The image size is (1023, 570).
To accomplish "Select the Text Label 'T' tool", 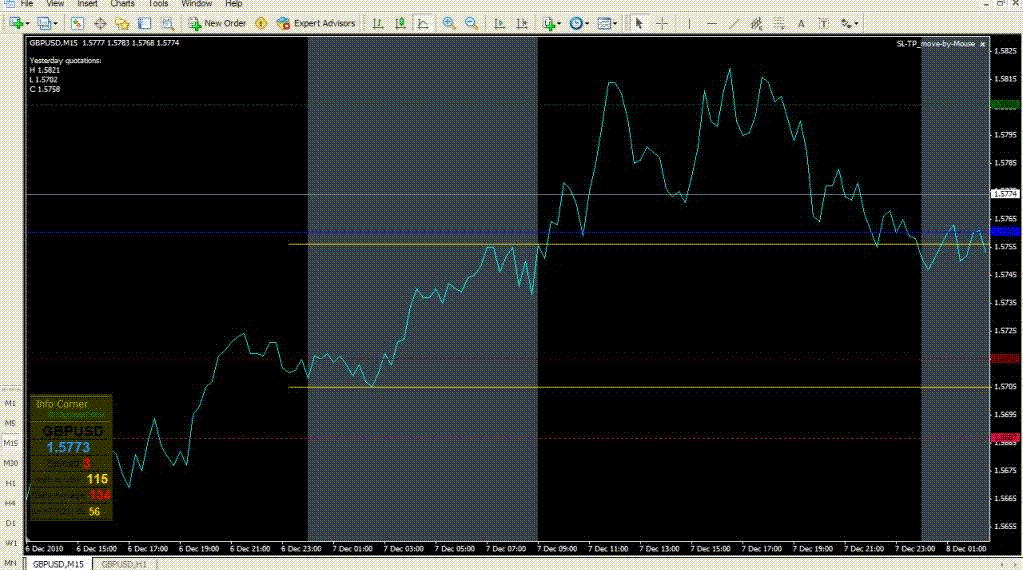I will click(823, 23).
